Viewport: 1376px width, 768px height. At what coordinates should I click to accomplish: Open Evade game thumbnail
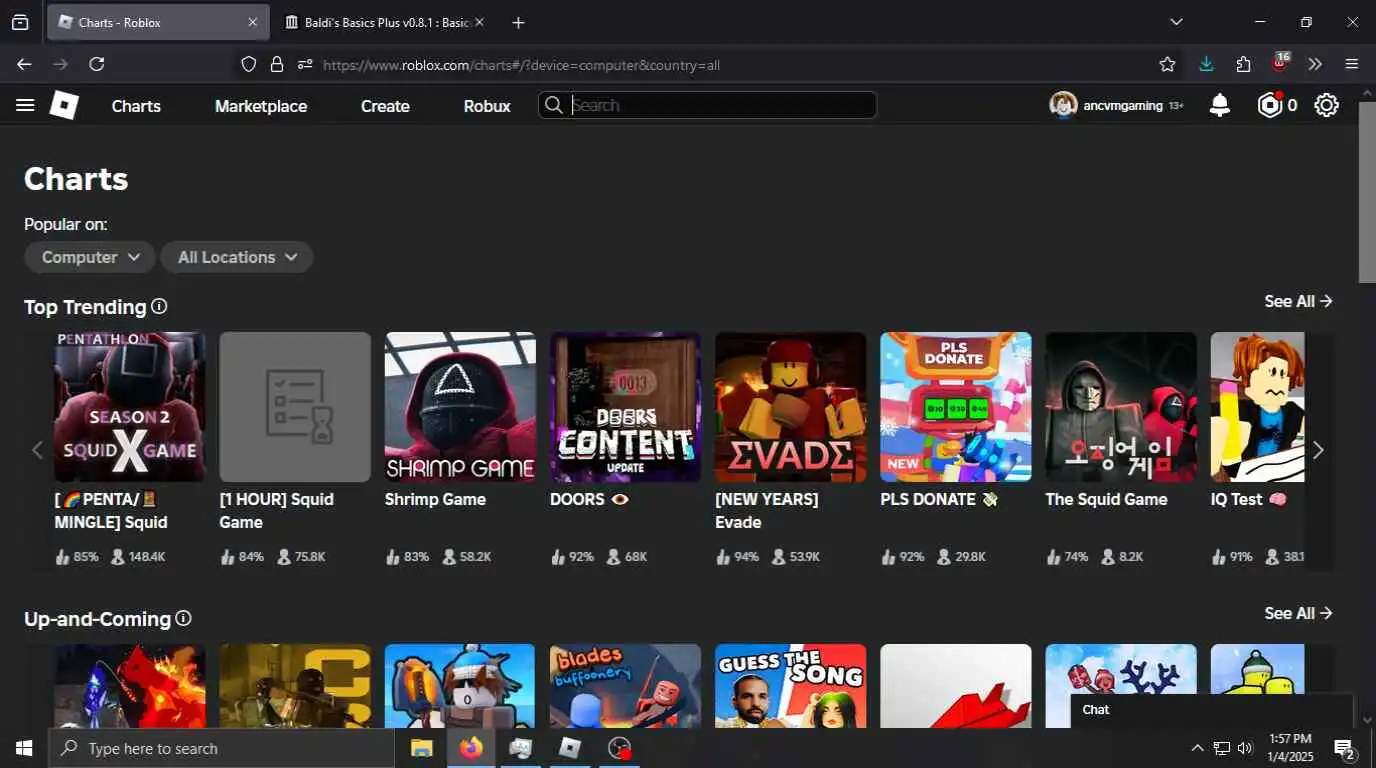click(x=790, y=407)
